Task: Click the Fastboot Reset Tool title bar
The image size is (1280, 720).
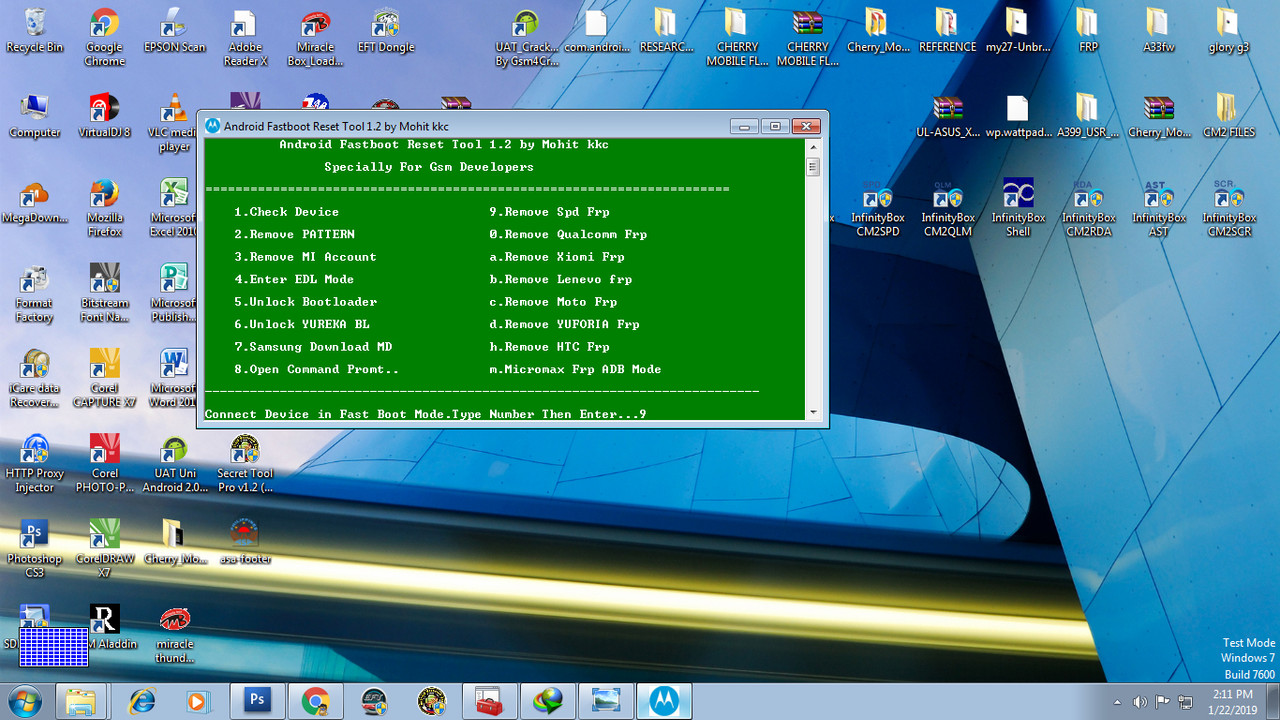Action: coord(465,126)
